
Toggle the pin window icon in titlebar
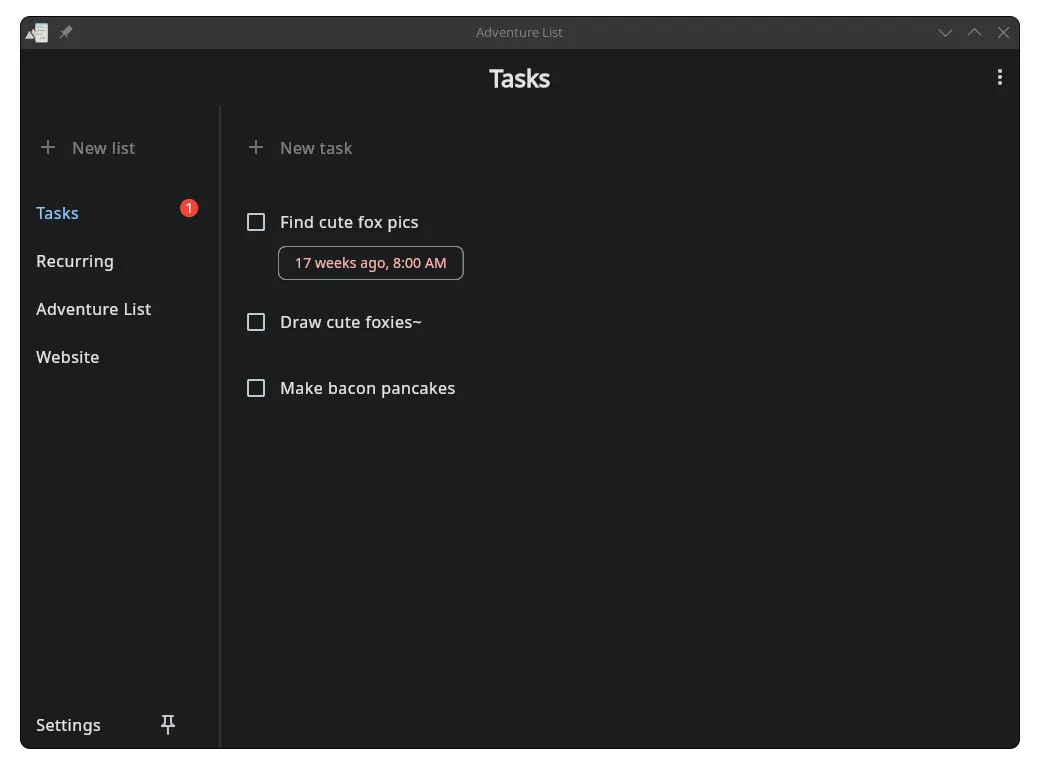pyautogui.click(x=66, y=32)
